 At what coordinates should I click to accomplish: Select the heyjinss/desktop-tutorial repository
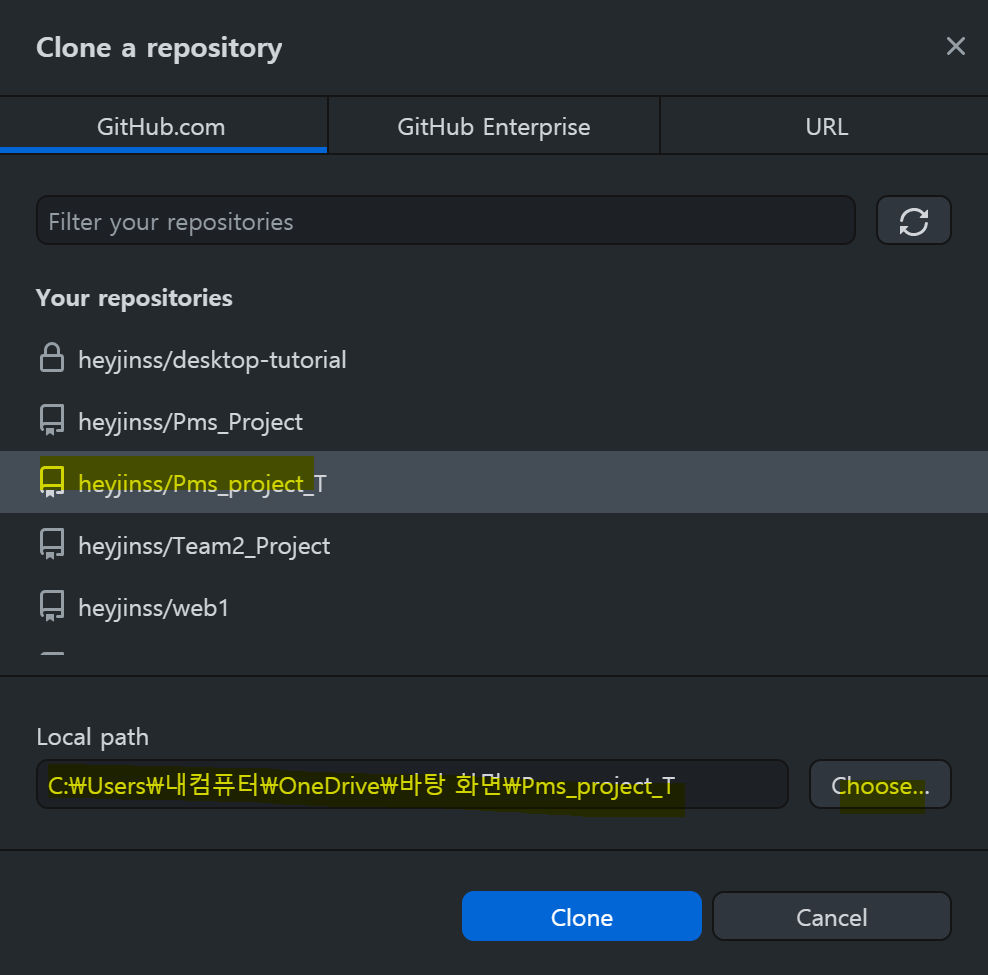click(494, 359)
